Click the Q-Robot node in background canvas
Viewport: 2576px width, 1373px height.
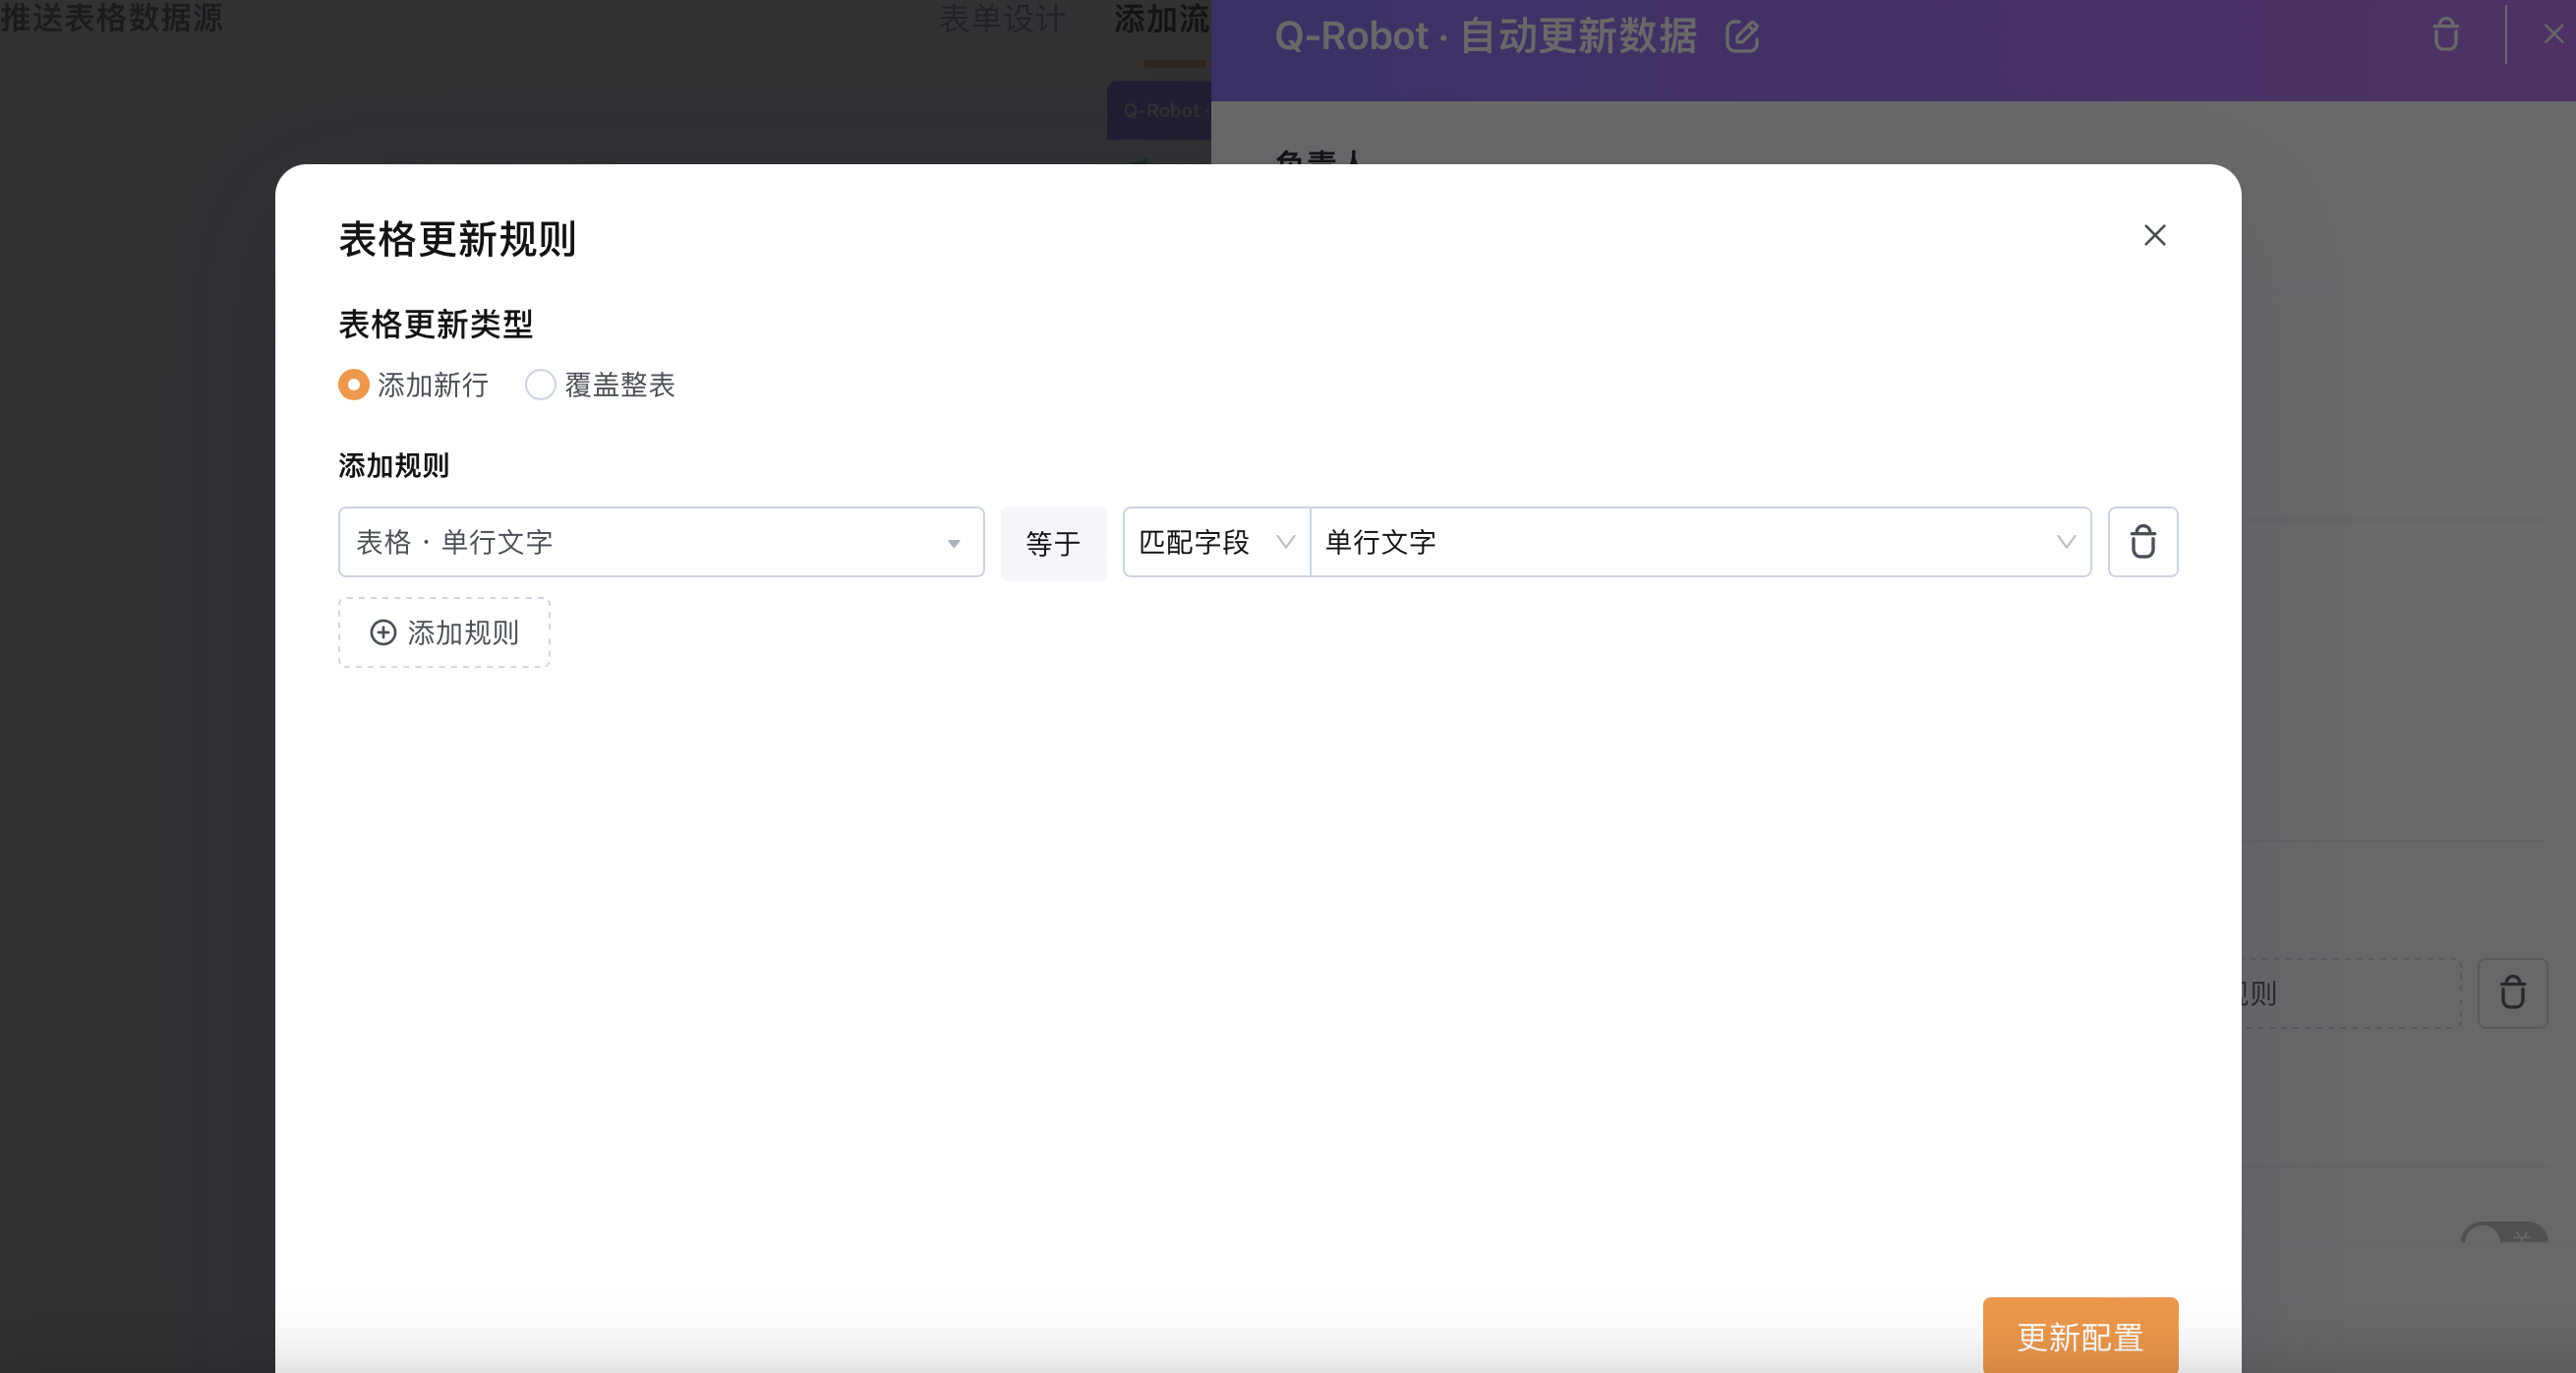tap(1160, 111)
